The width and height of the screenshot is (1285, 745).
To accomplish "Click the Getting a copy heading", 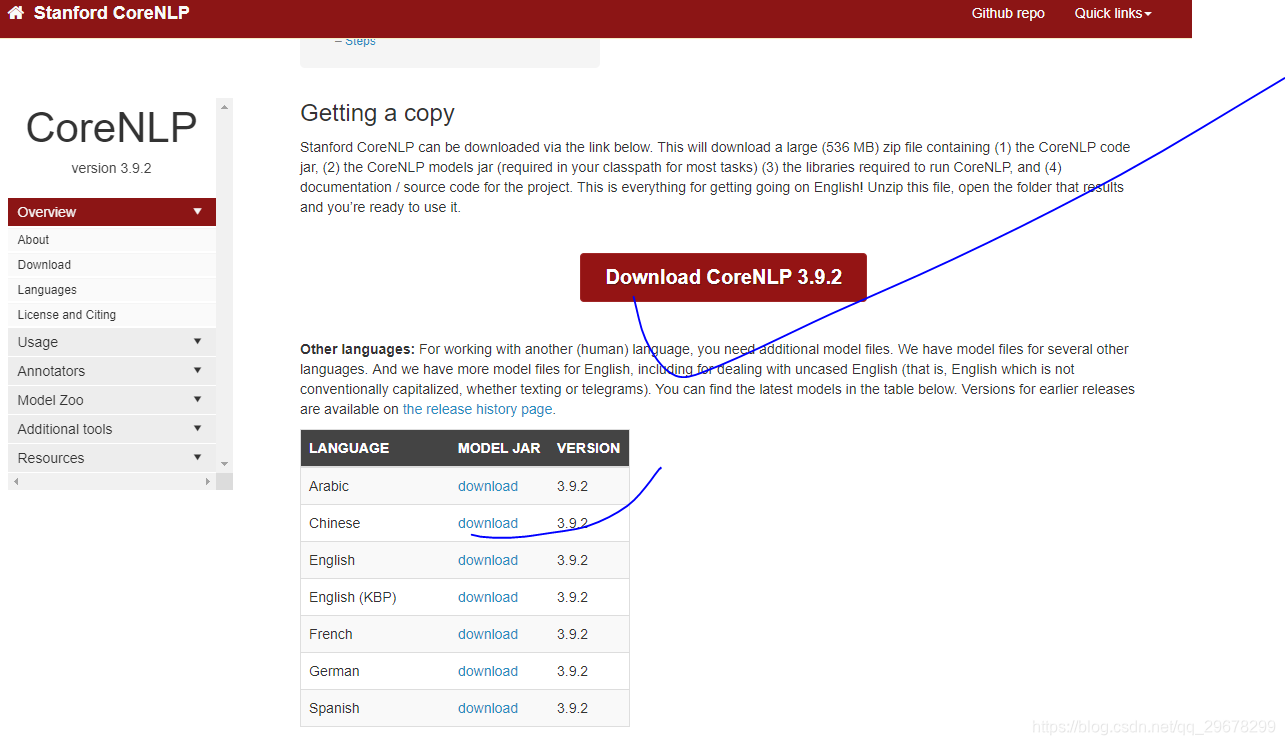I will 377,113.
